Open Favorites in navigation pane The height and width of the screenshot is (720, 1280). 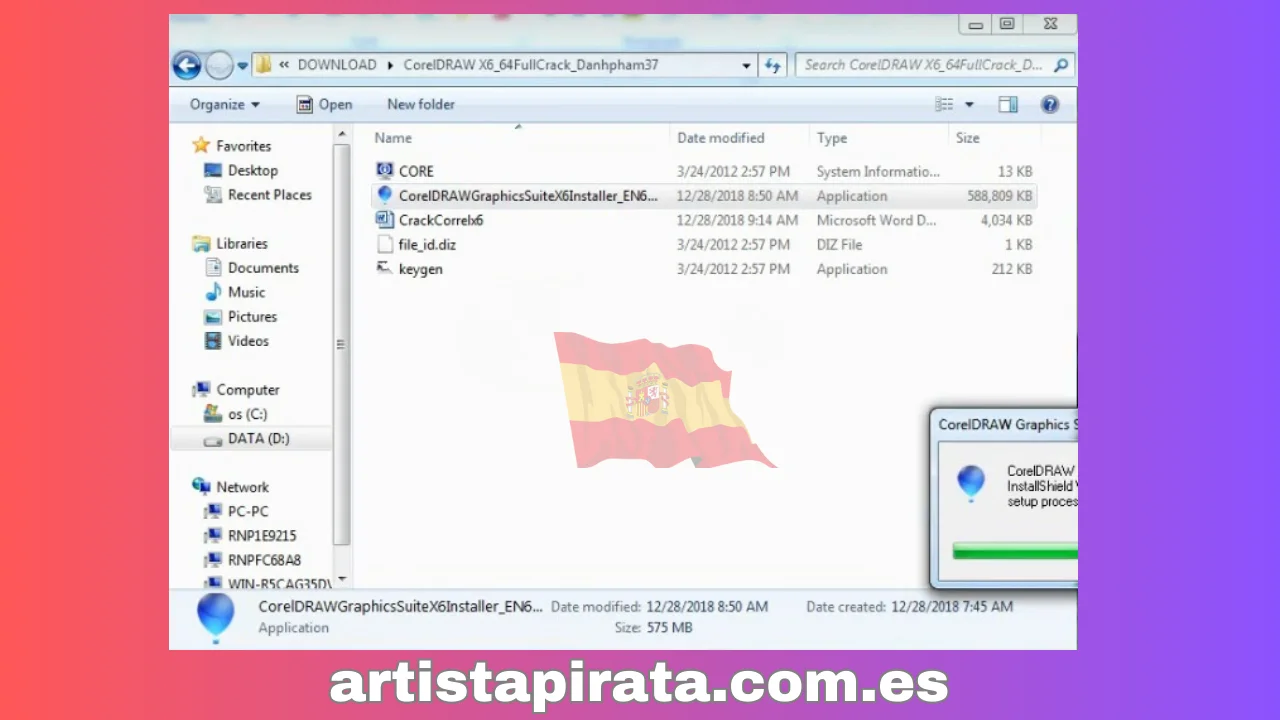click(x=243, y=146)
